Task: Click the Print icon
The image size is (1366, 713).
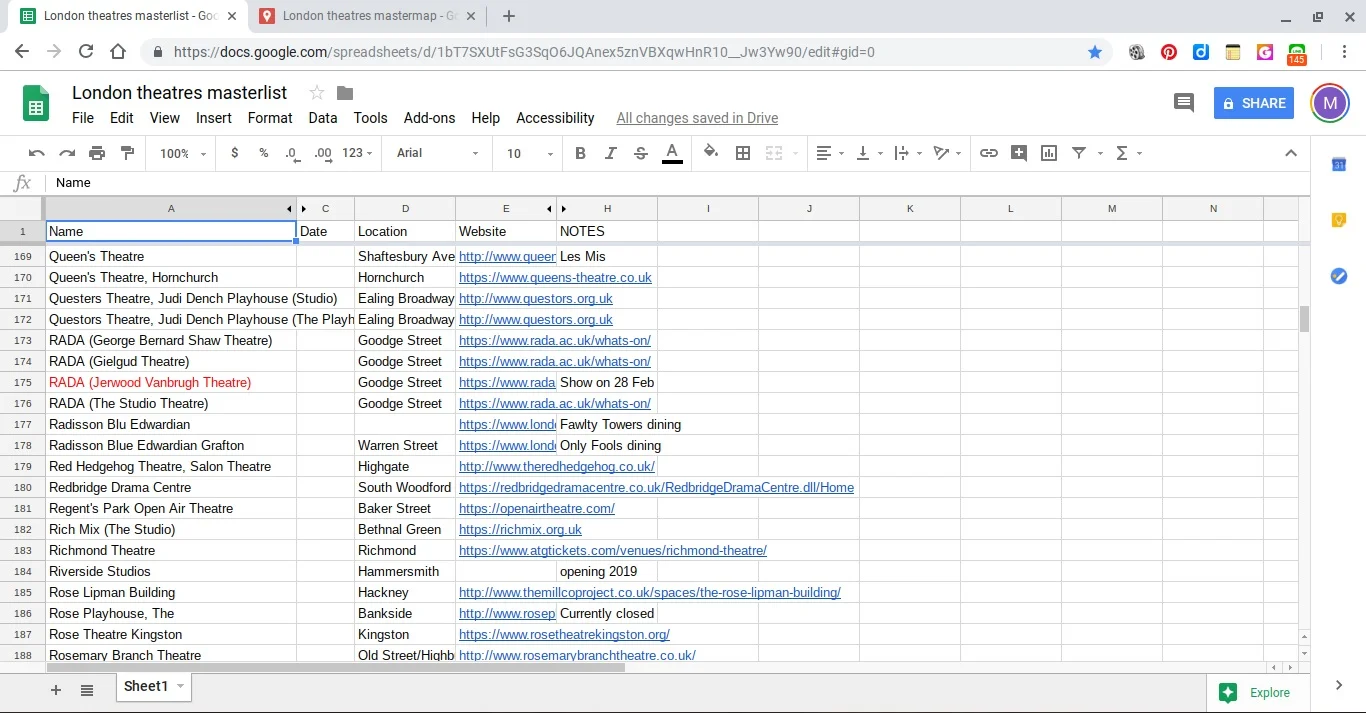Action: tap(97, 153)
